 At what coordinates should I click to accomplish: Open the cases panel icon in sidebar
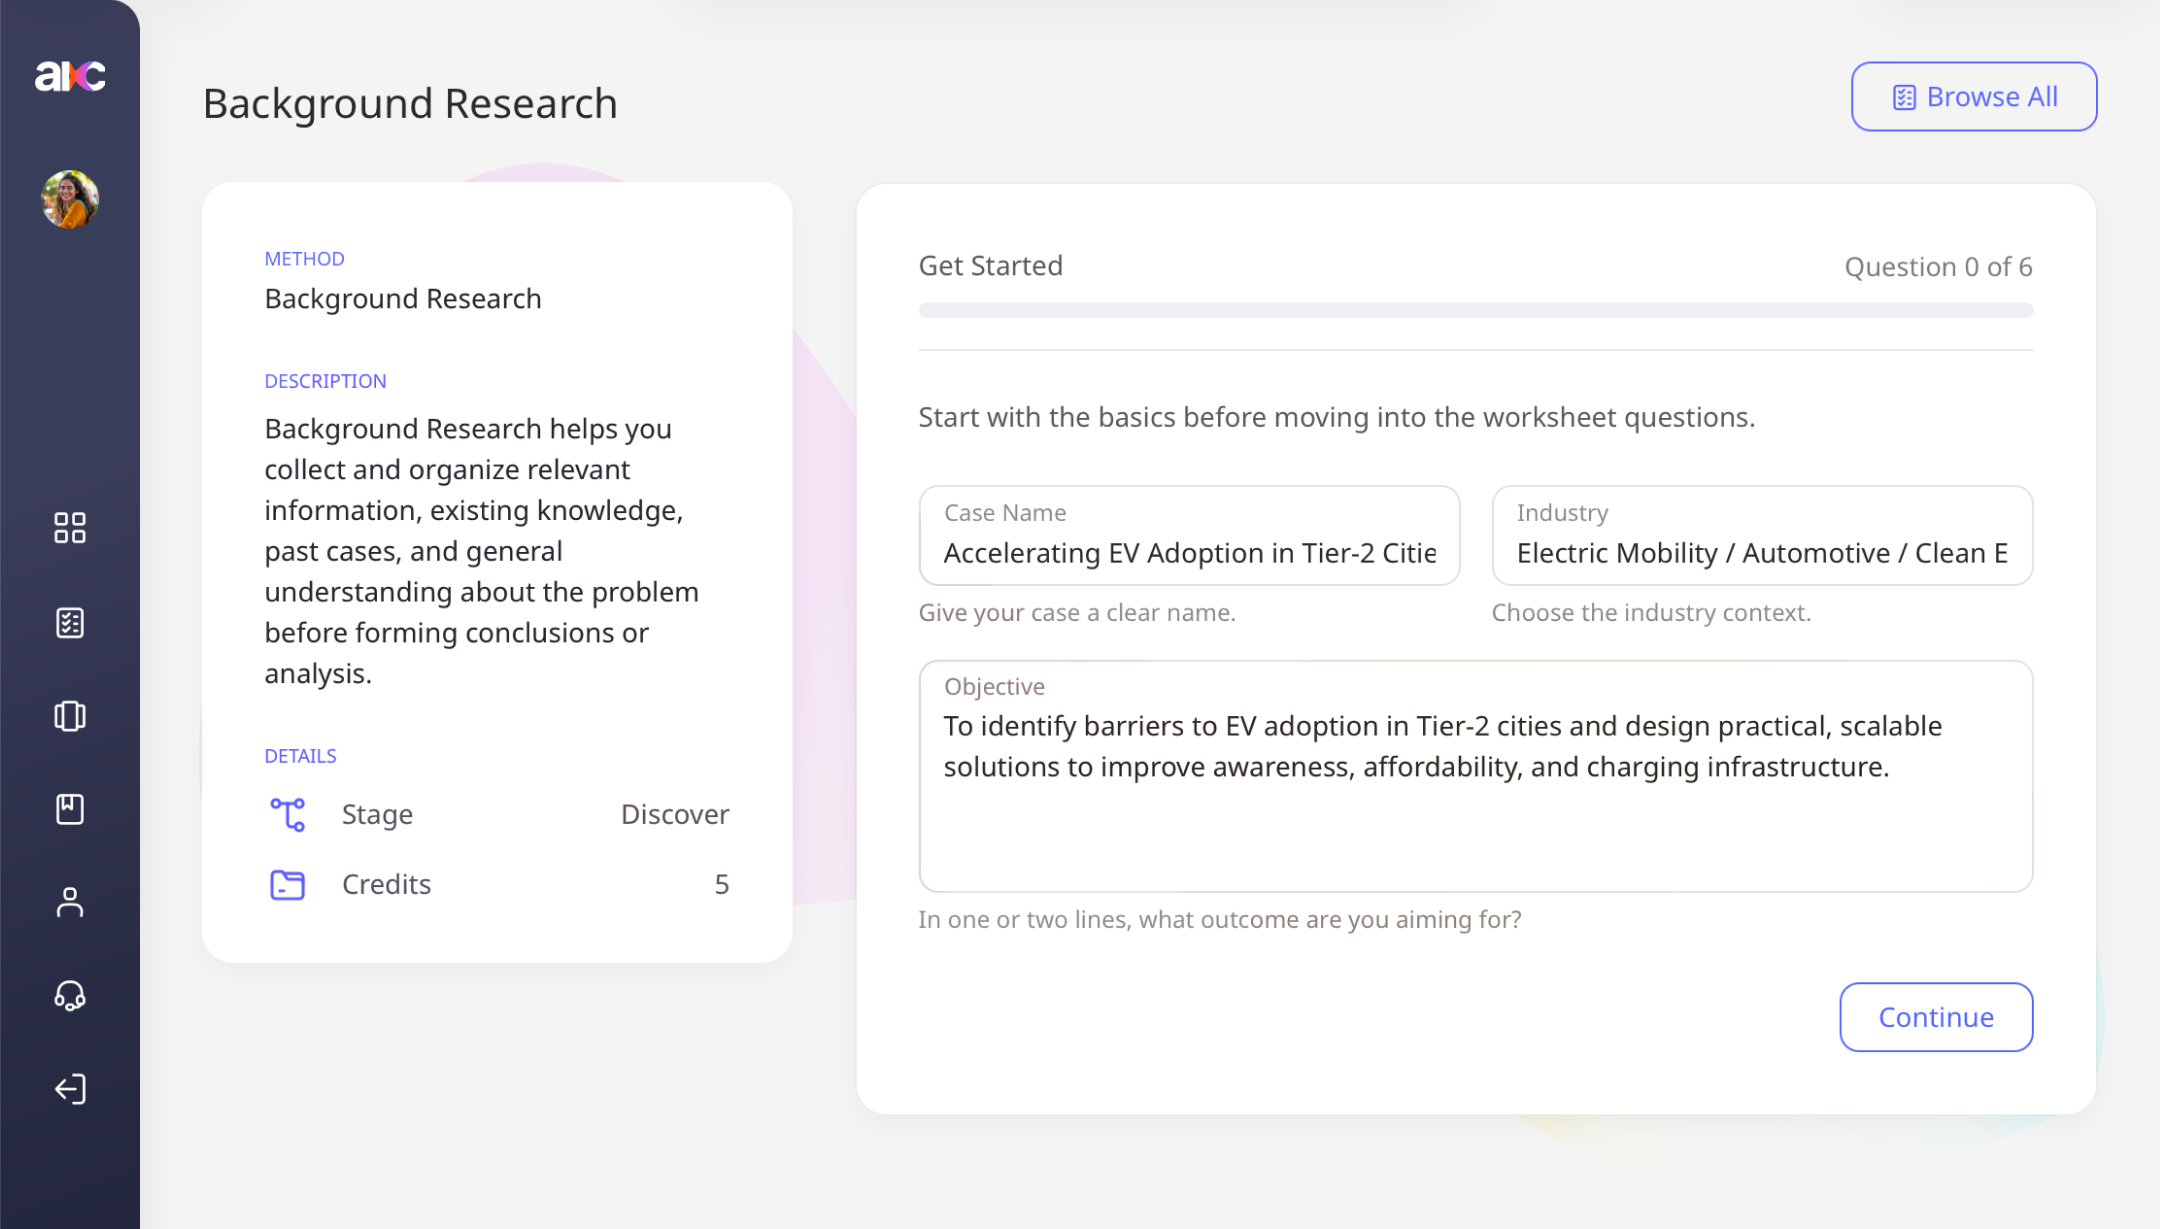coord(70,715)
